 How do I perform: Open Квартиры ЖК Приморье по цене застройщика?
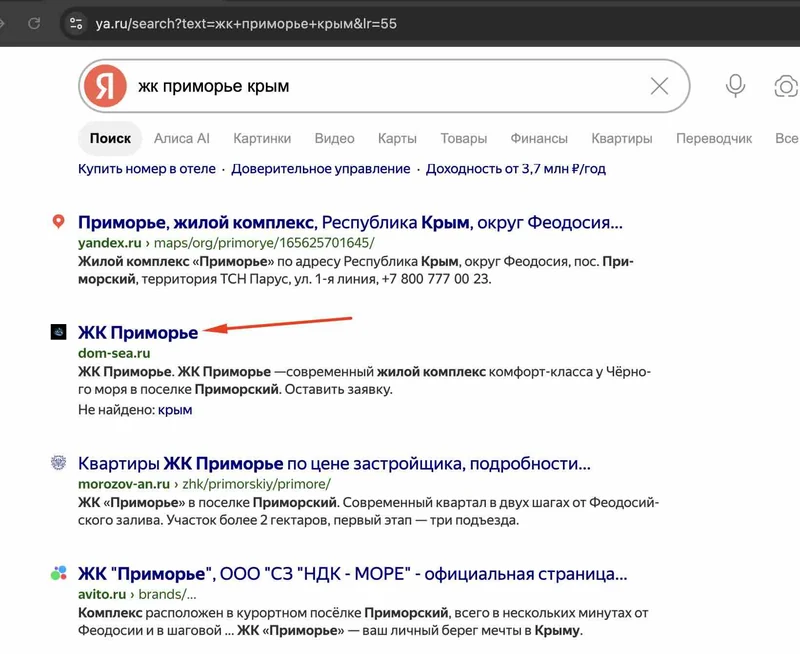click(334, 464)
